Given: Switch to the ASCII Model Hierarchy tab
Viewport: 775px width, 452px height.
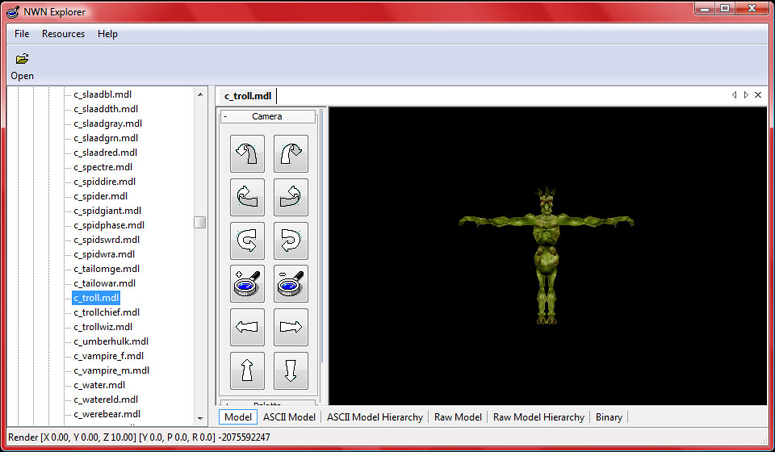Looking at the screenshot, I should tap(375, 417).
